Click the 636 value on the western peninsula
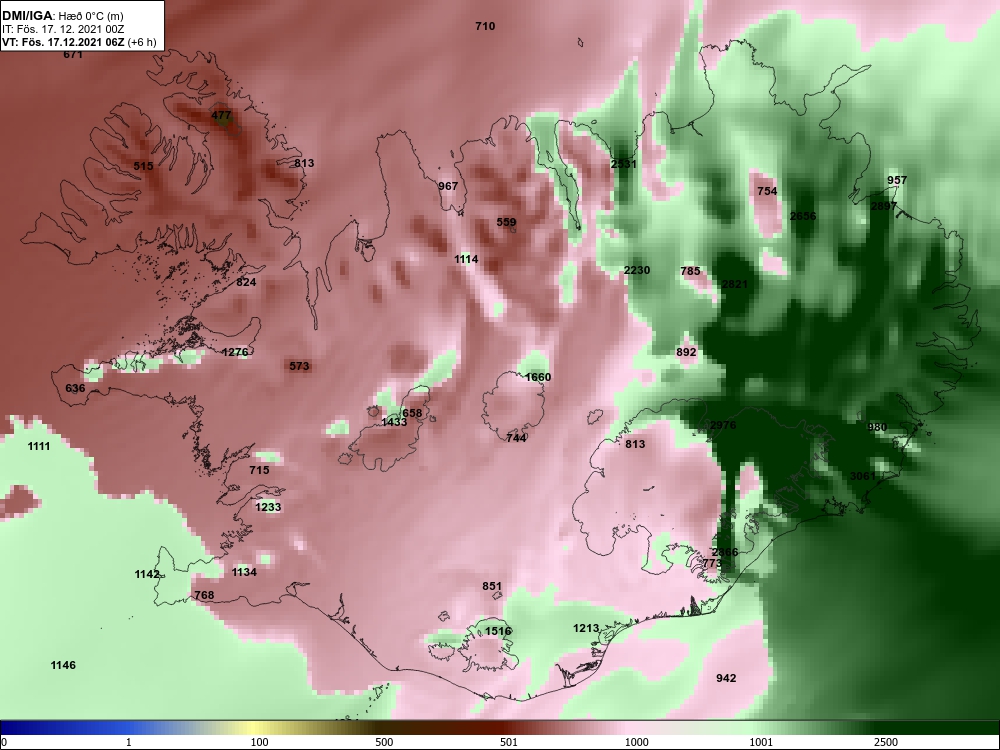 [x=75, y=388]
